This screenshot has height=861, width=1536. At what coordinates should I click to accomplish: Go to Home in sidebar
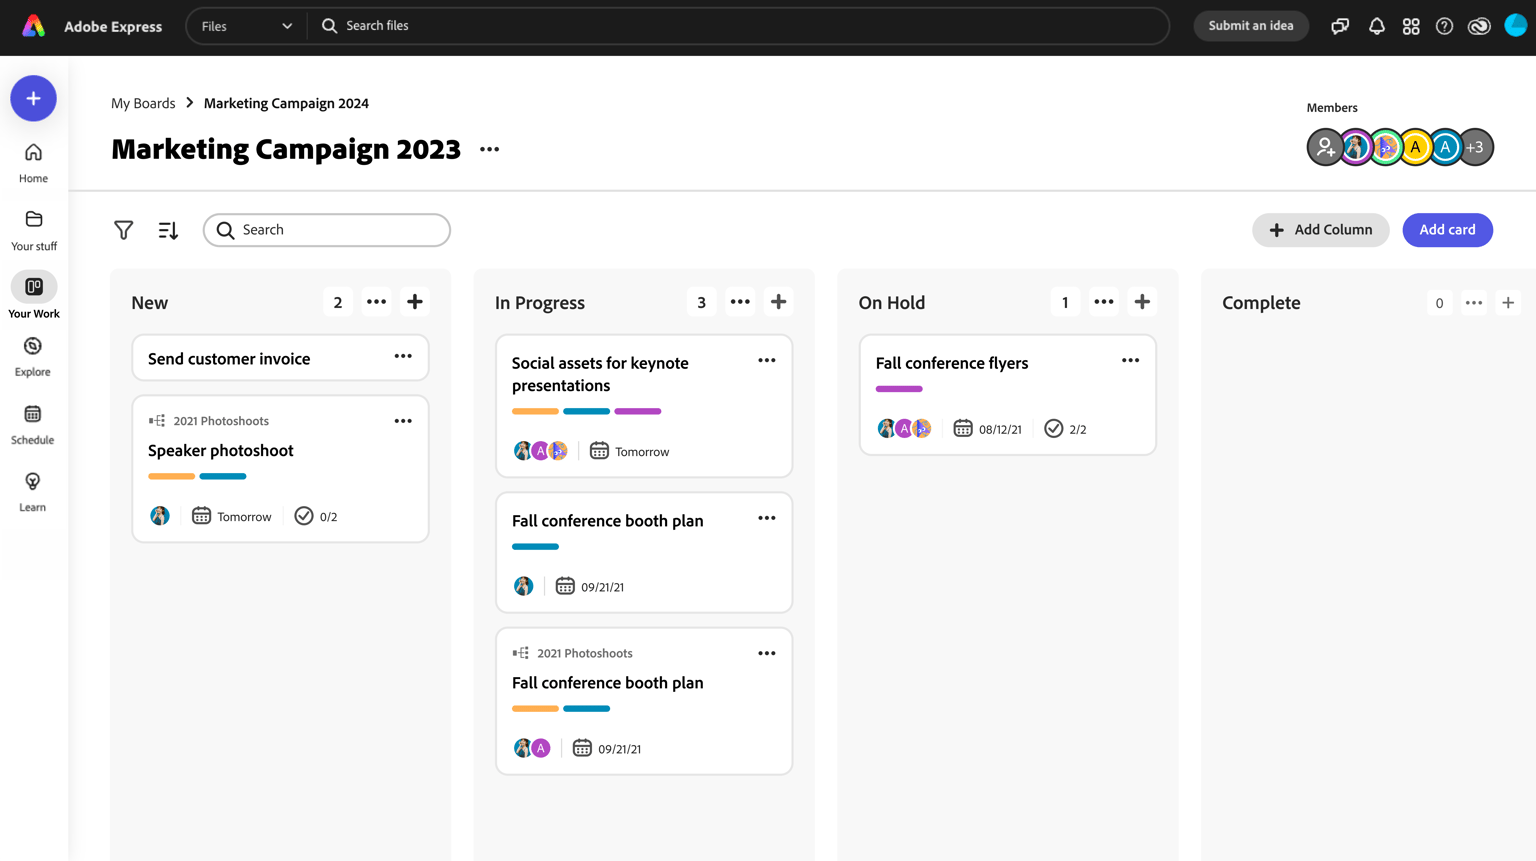pyautogui.click(x=33, y=163)
